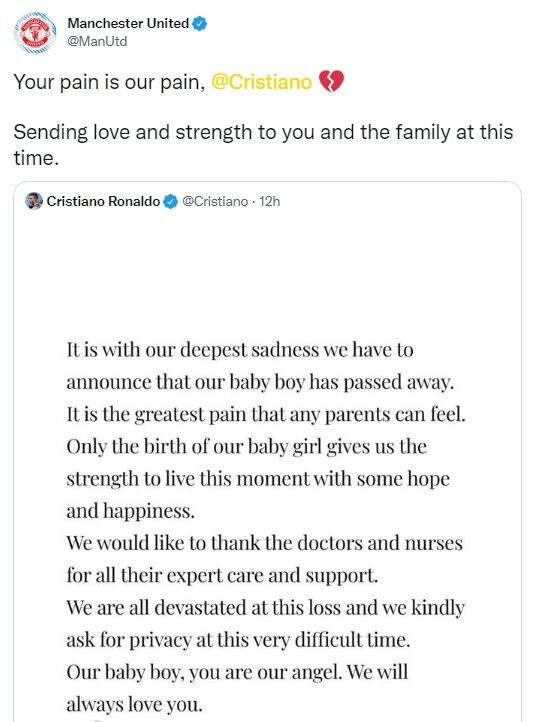Click the 'you are our angel' line
This screenshot has width=536, height=722.
tap(237, 672)
